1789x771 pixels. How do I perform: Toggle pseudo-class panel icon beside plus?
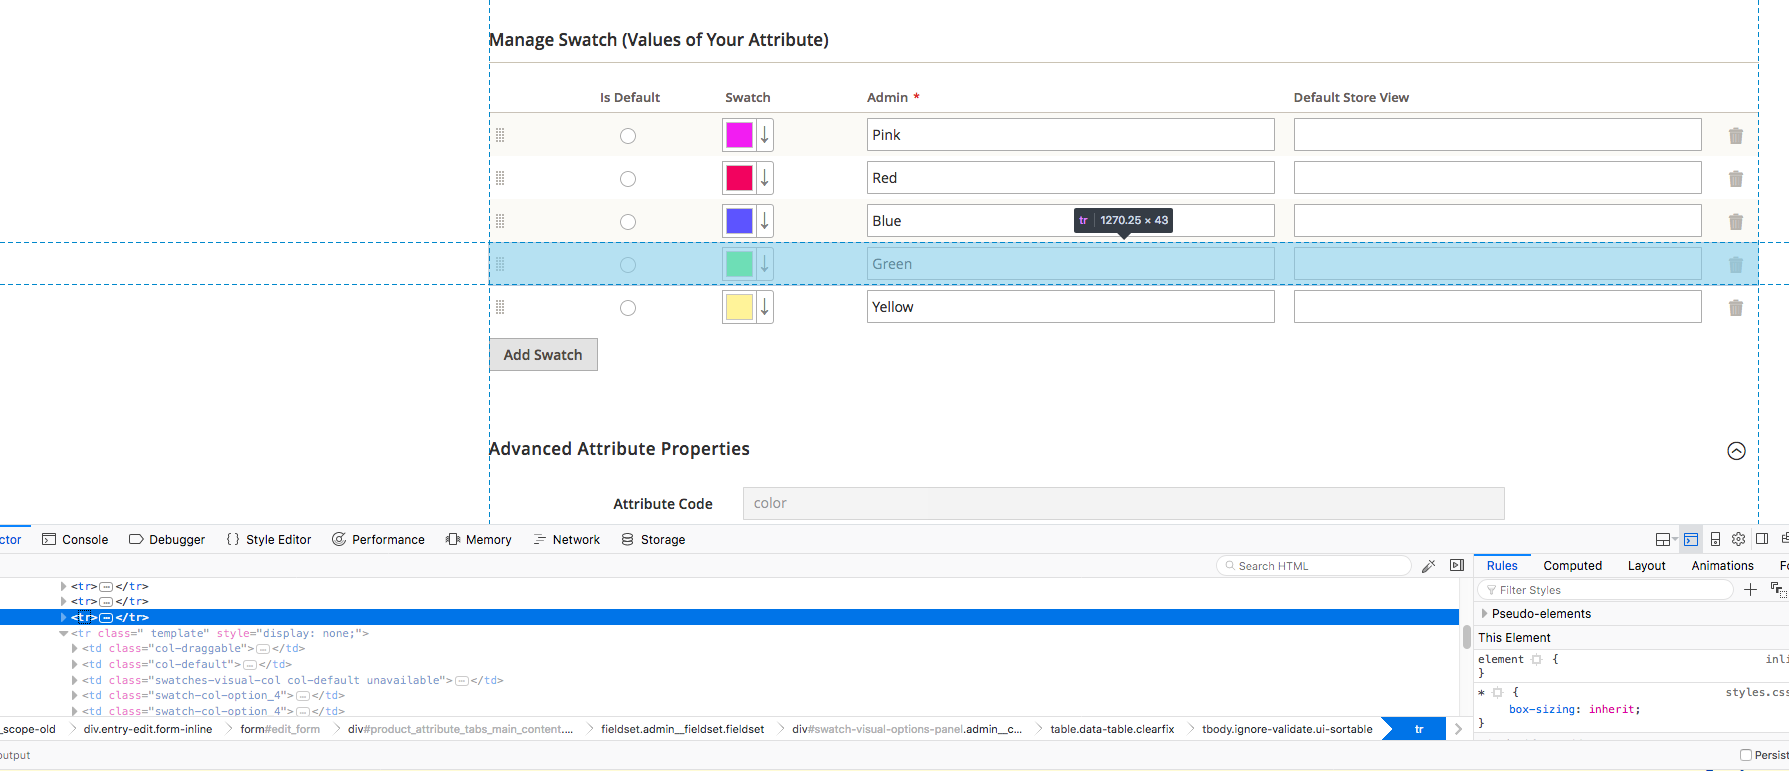tap(1777, 590)
